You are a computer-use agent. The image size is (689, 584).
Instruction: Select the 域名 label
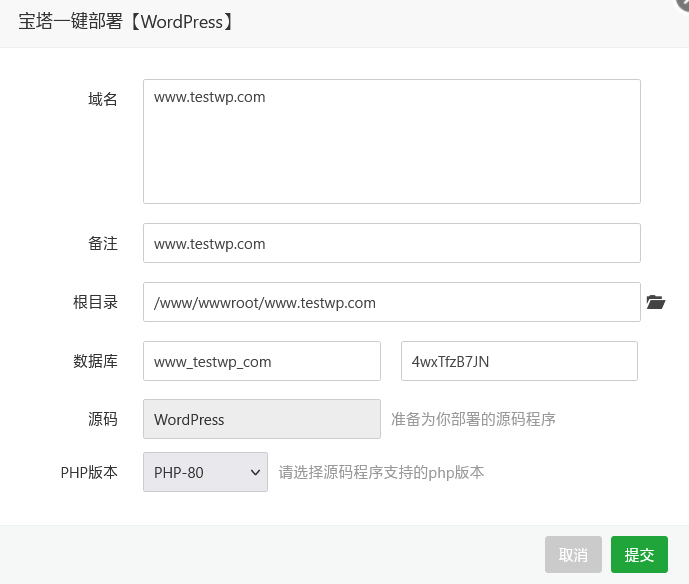point(103,99)
